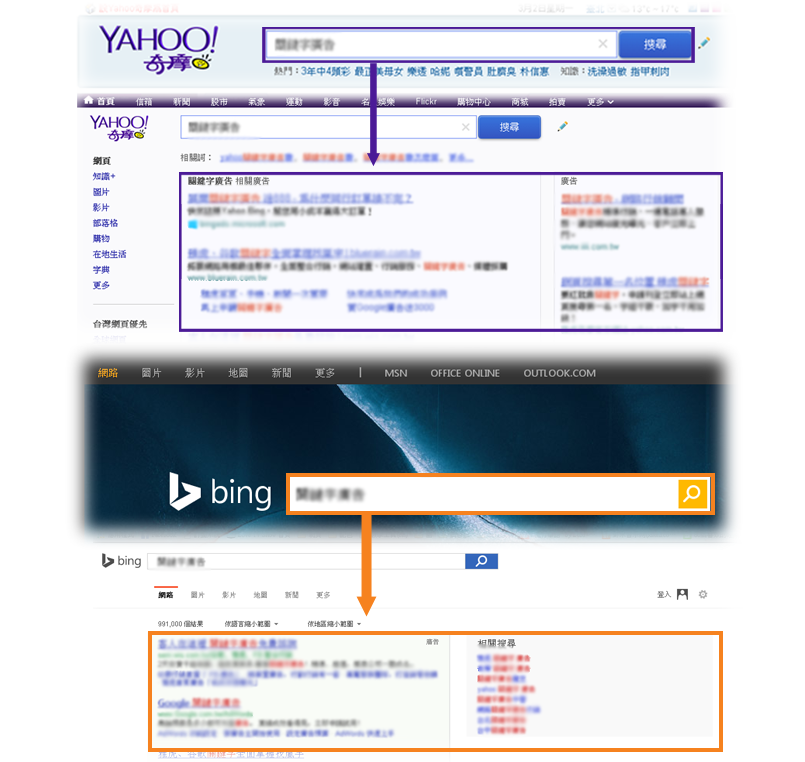Open 更多 in the dark Bing homepage nav
Image resolution: width=805 pixels, height=762 pixels.
[325, 373]
